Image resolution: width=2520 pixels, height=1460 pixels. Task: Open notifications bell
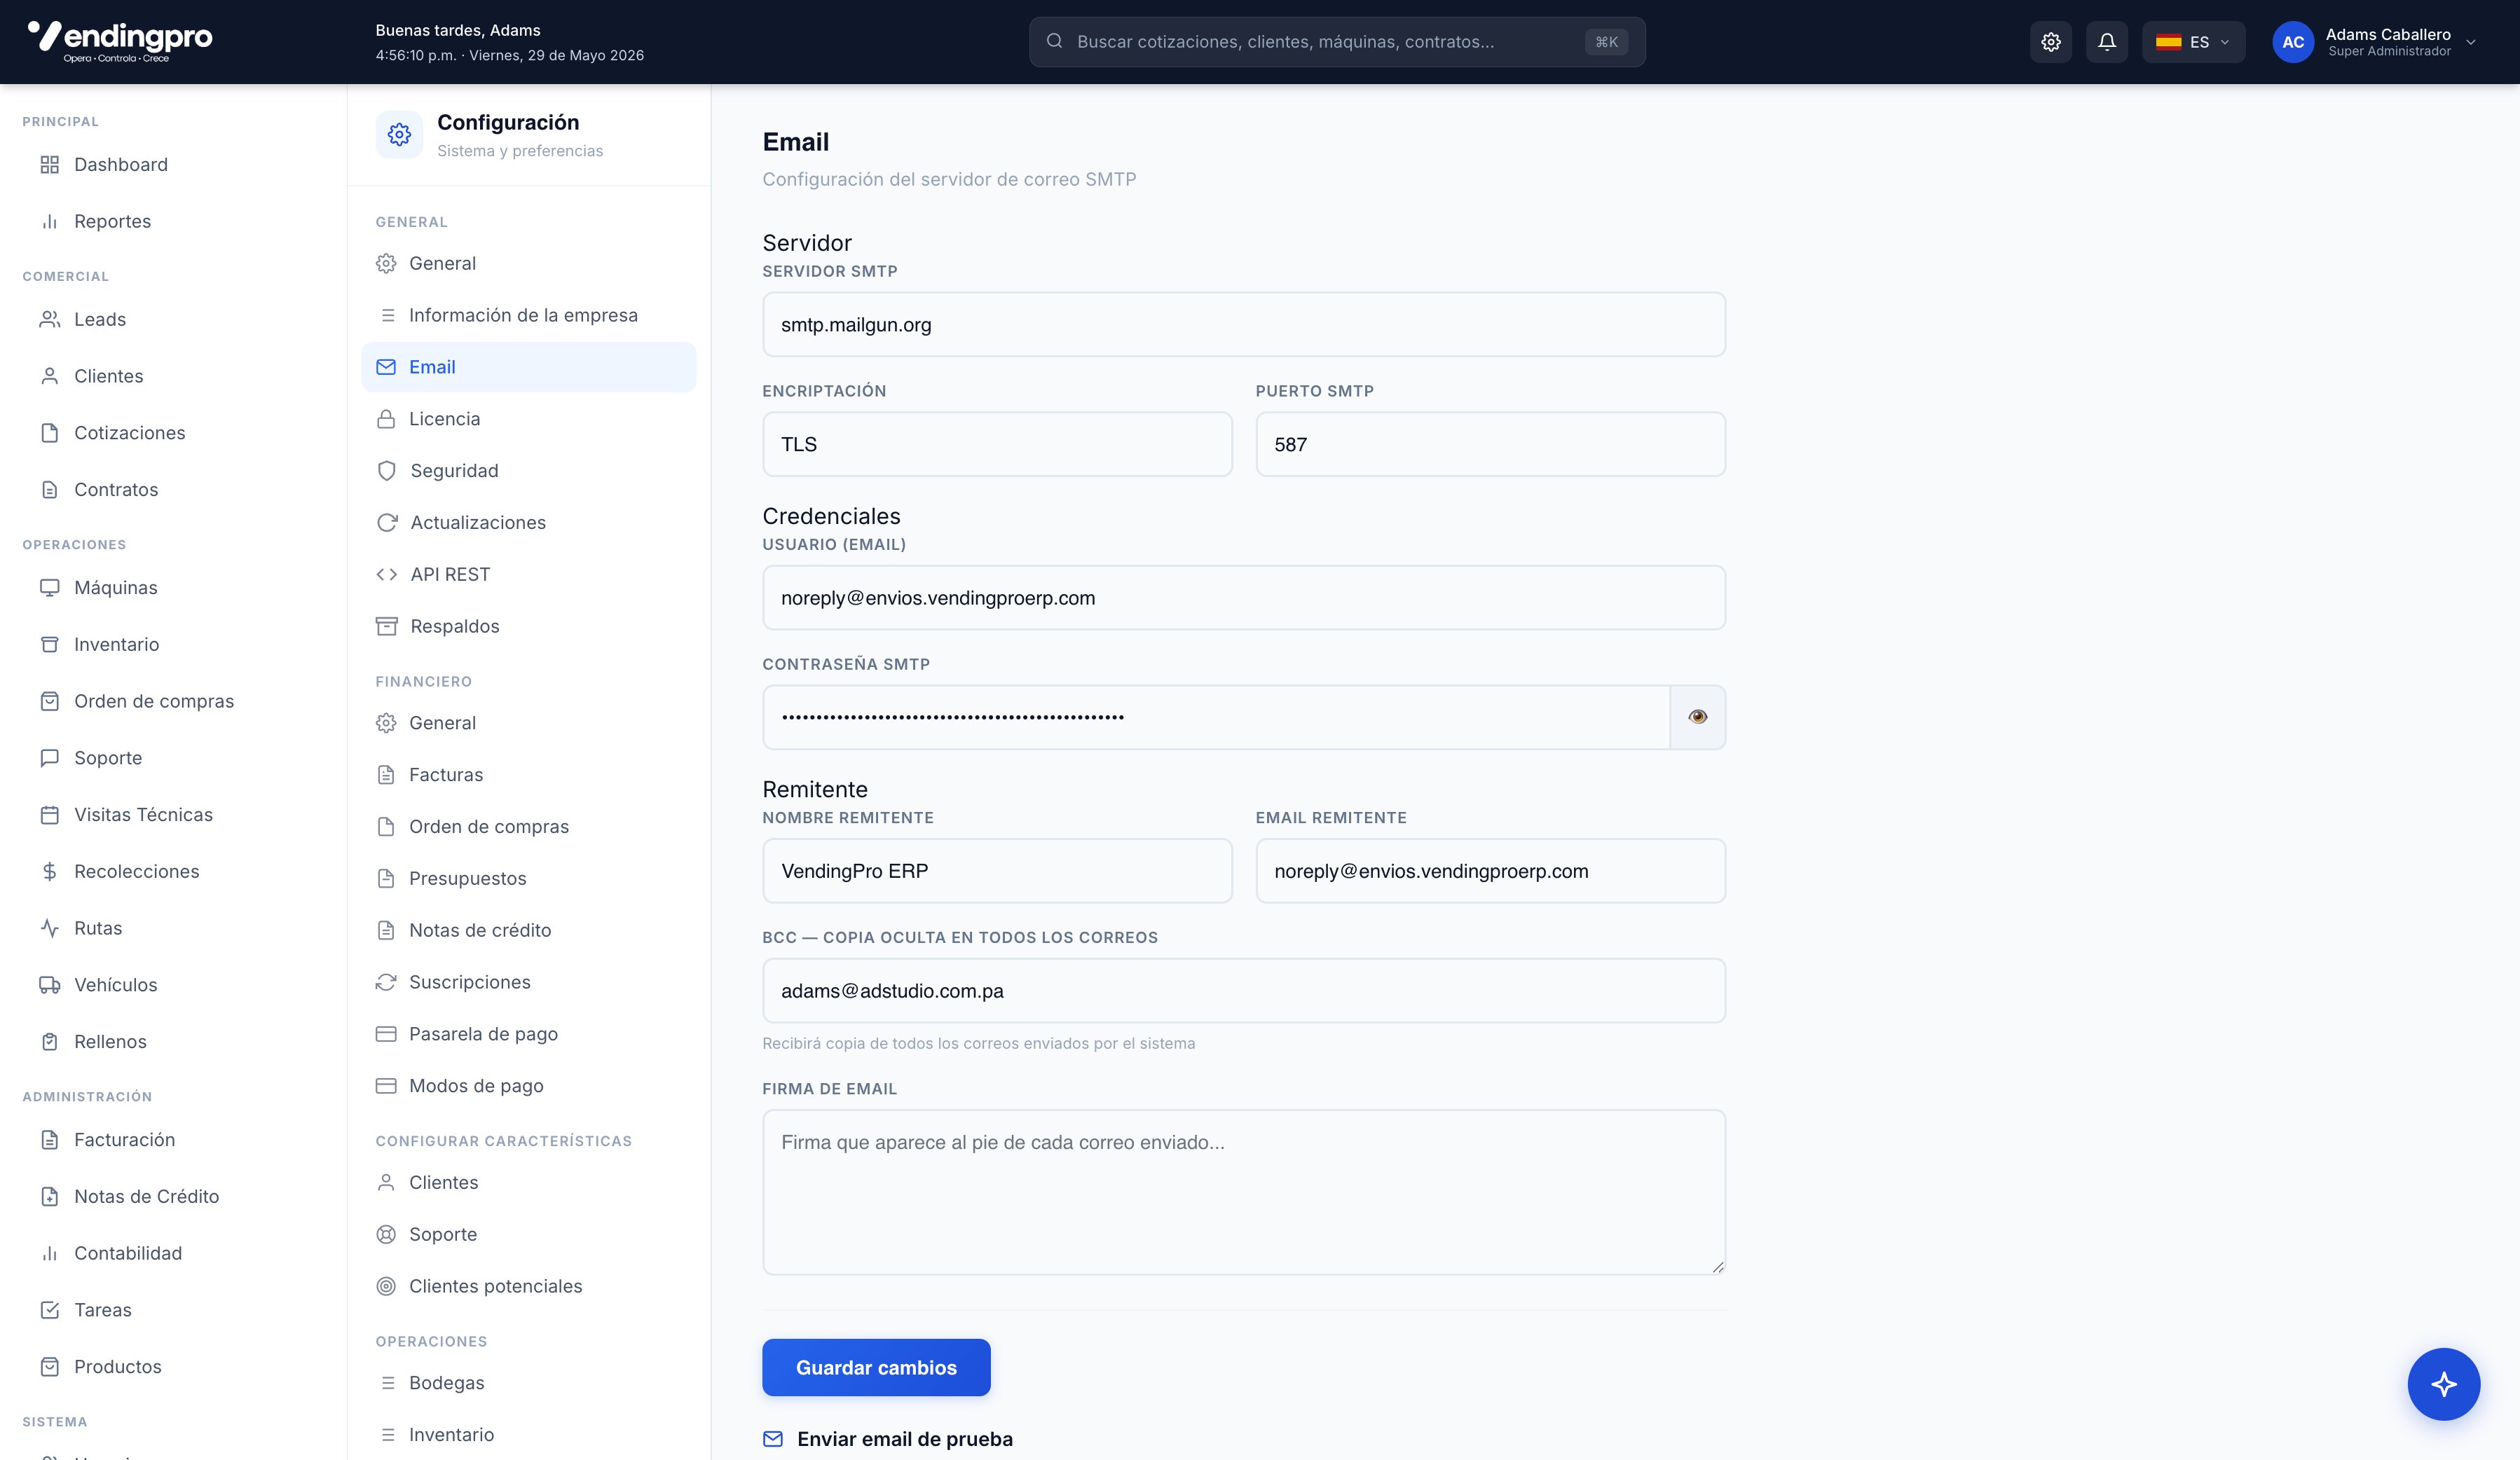[x=2106, y=42]
